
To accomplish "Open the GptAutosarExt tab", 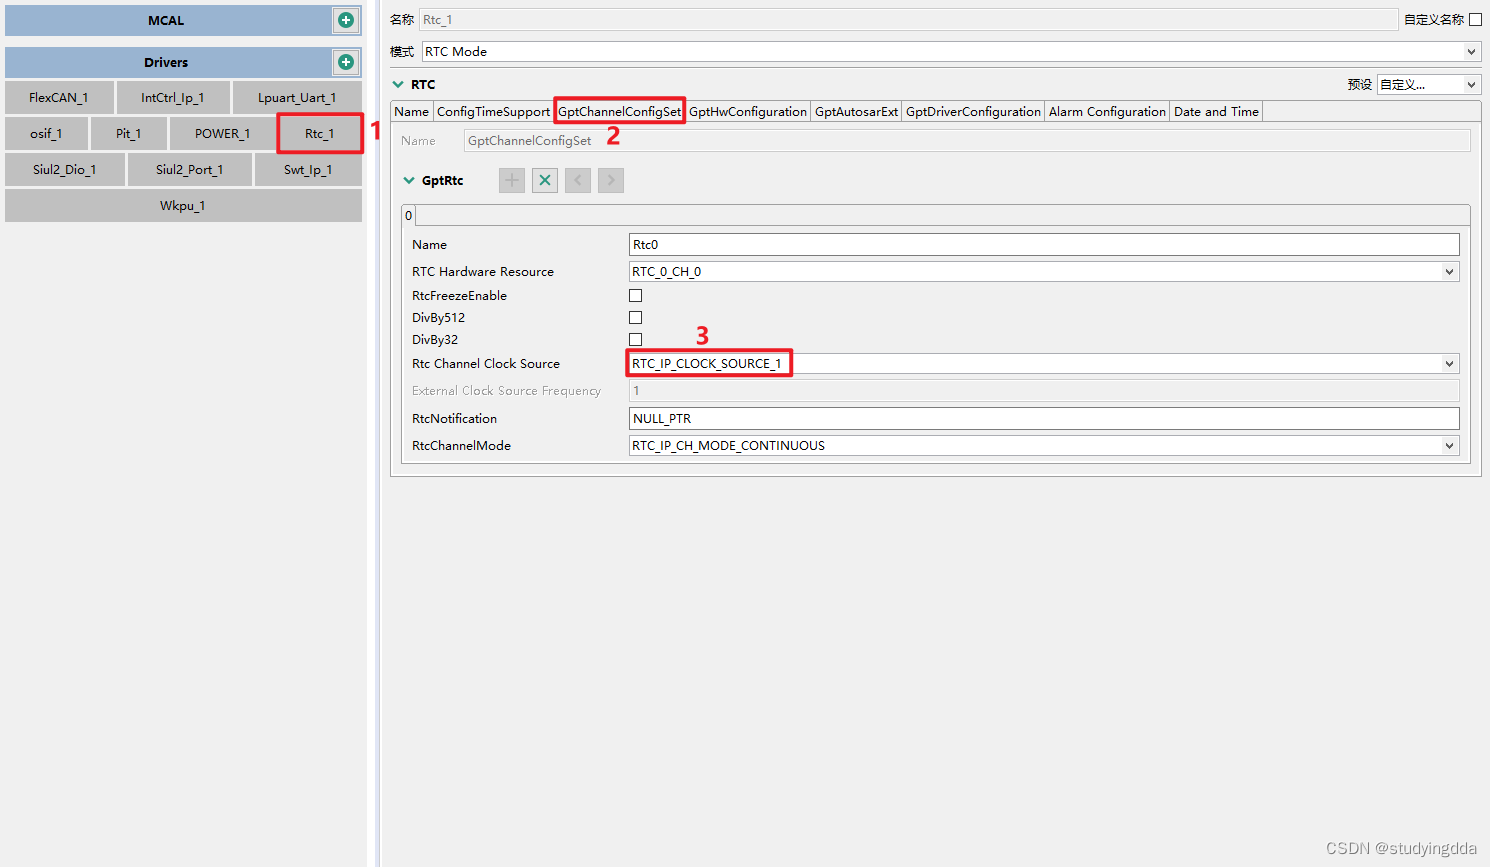I will tap(856, 112).
